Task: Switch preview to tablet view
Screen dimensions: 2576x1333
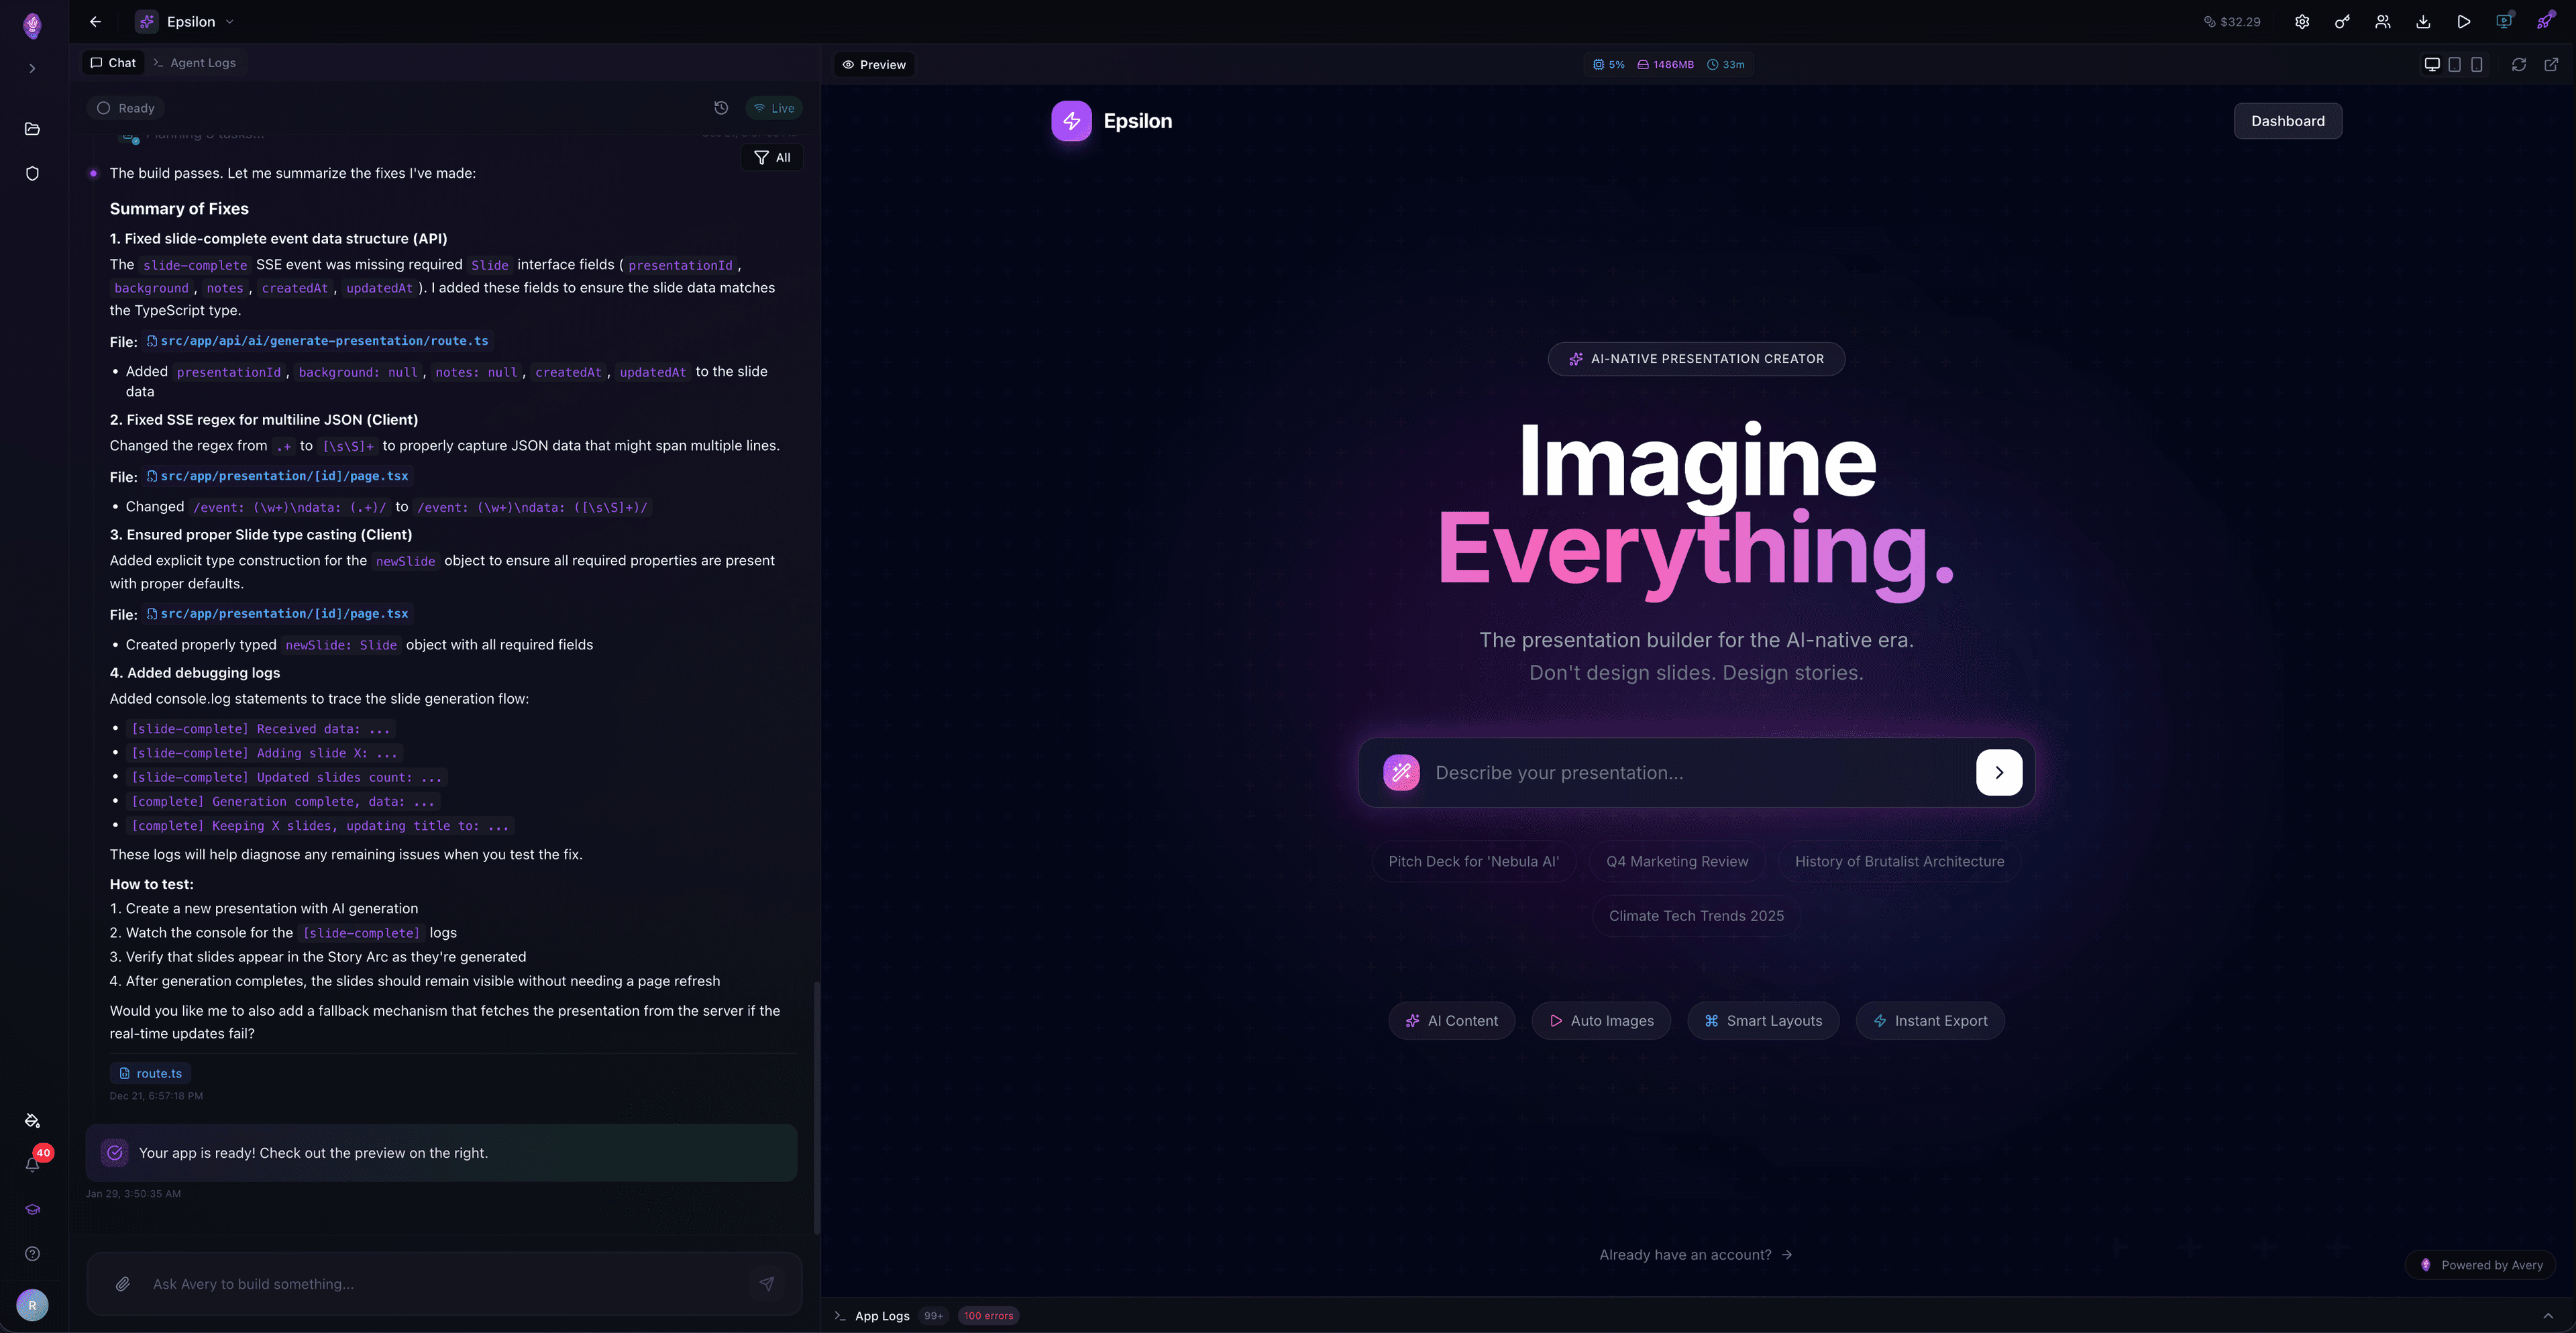Action: click(x=2454, y=64)
